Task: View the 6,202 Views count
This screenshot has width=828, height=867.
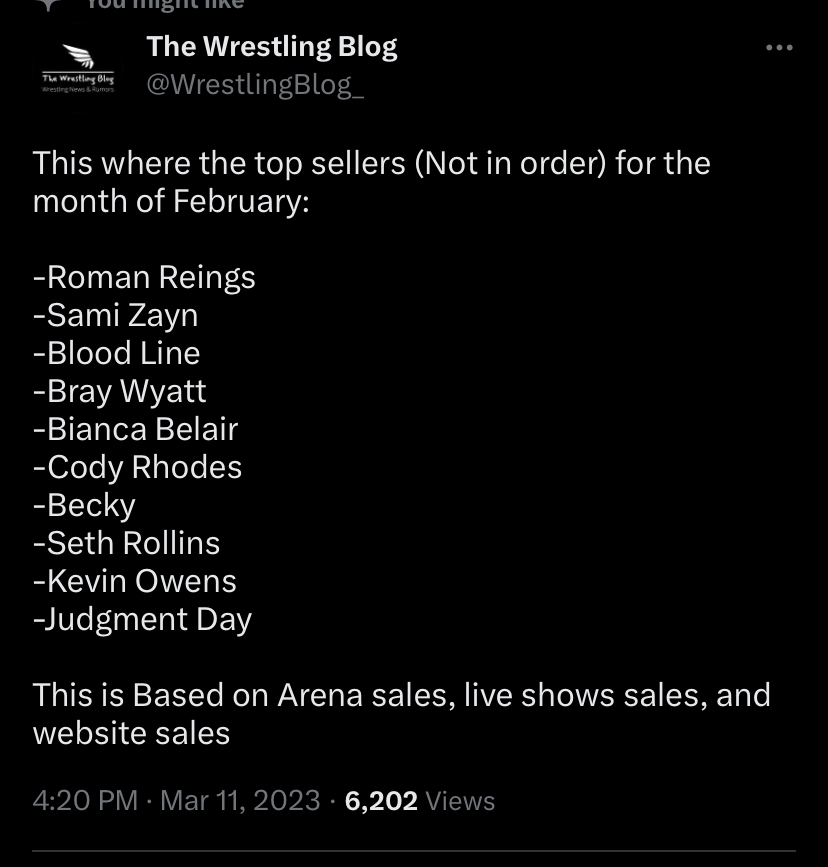Action: [420, 801]
